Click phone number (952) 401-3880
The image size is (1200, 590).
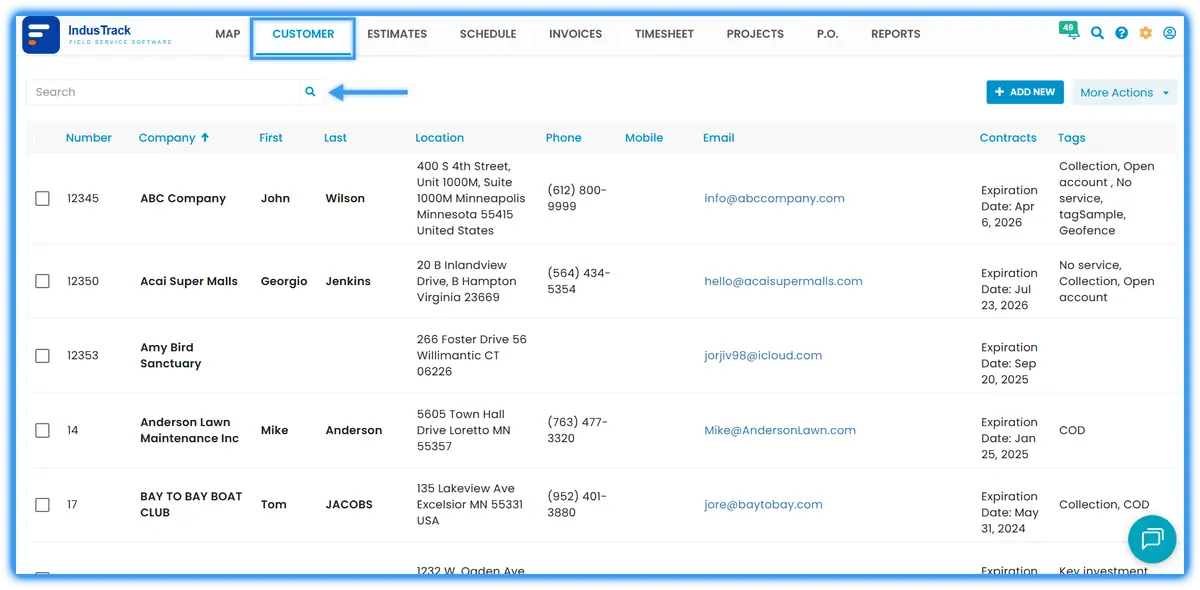[x=577, y=505]
